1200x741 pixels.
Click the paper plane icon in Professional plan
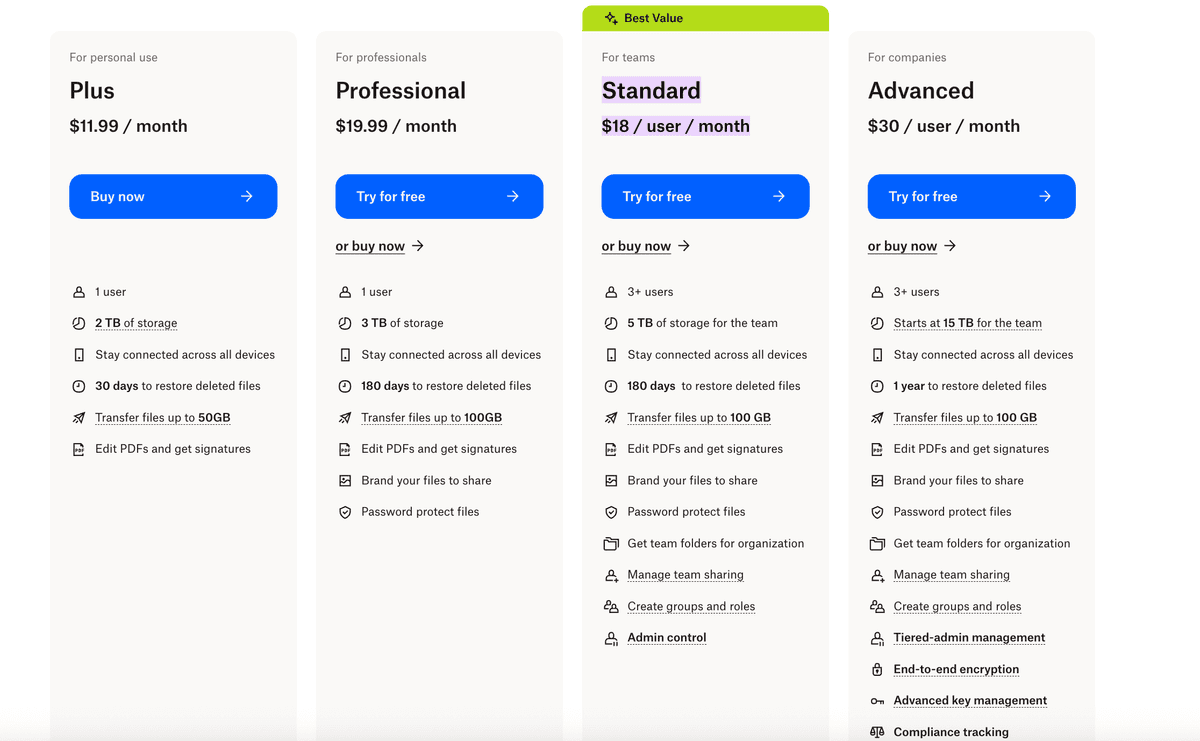(345, 418)
